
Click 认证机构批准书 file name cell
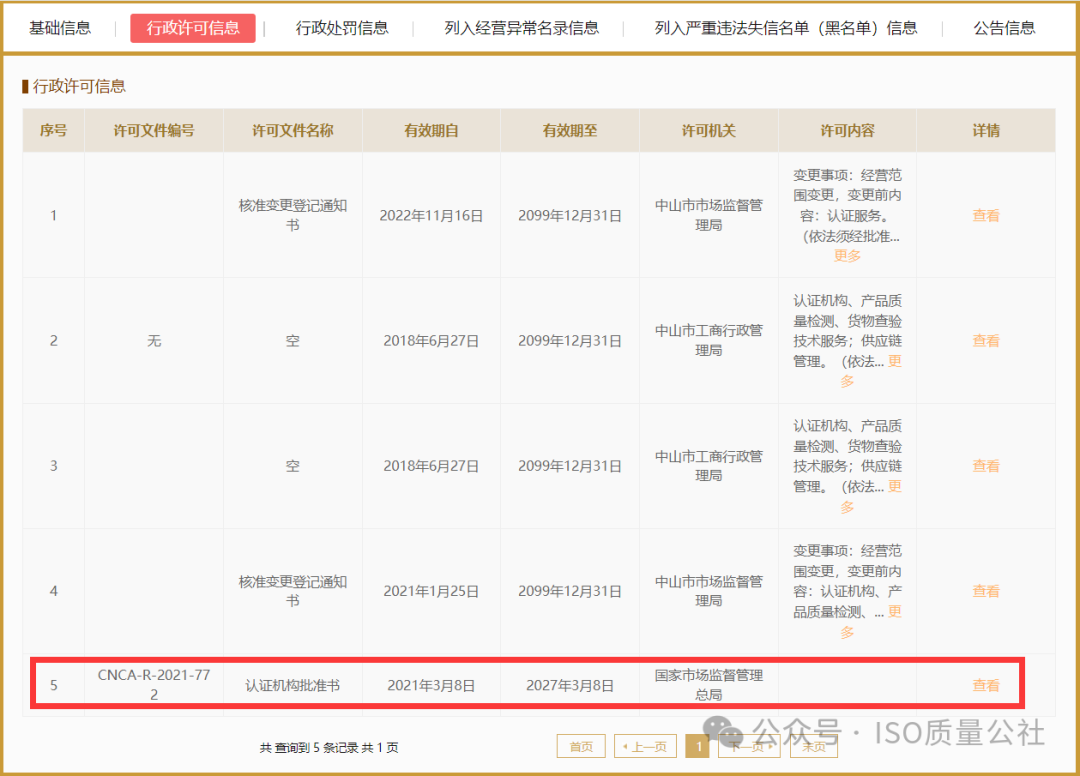click(x=293, y=686)
